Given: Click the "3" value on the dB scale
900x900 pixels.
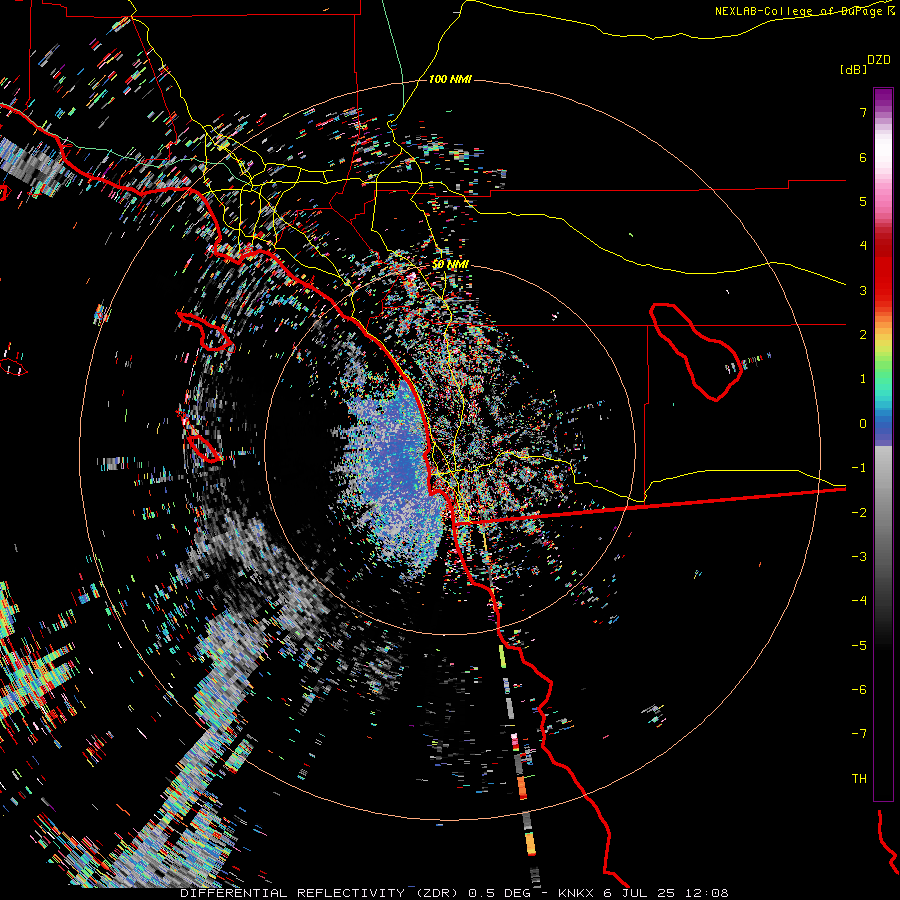Looking at the screenshot, I should (x=863, y=290).
